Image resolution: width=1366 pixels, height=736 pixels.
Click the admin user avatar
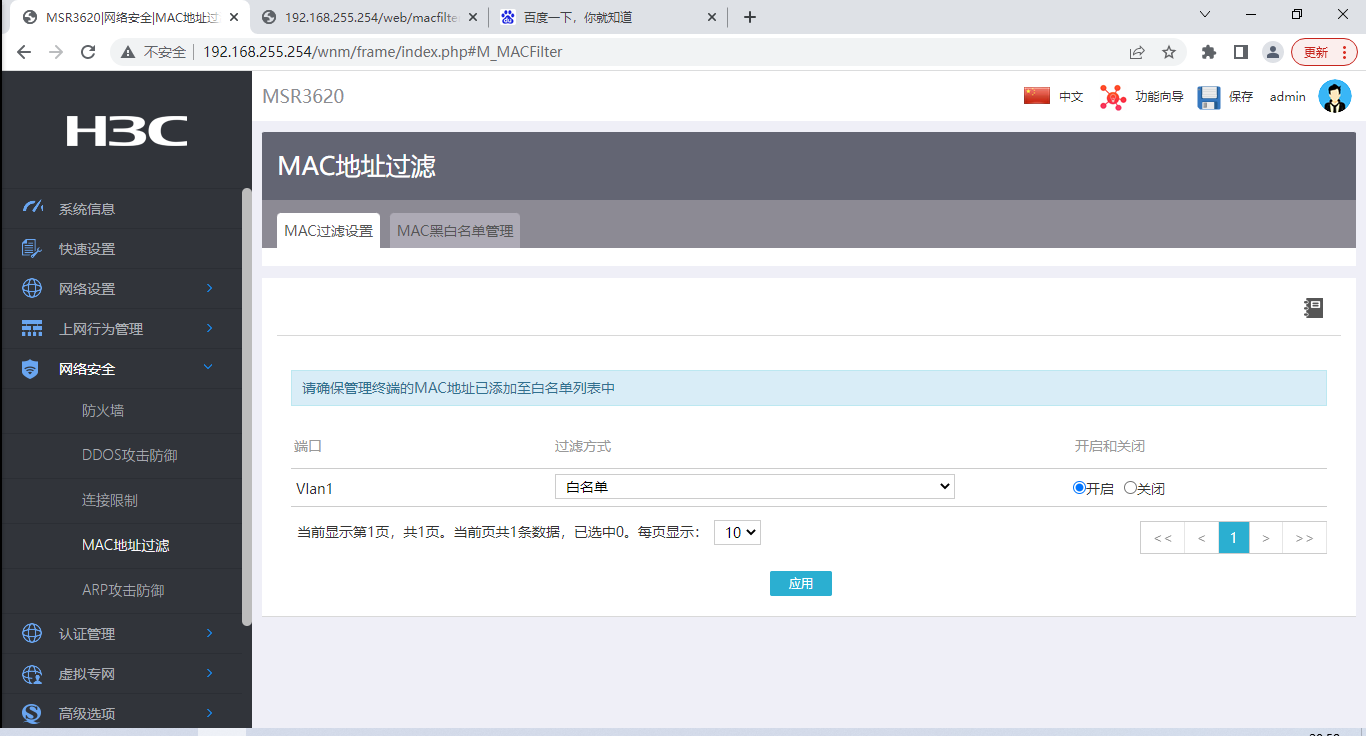pos(1335,96)
